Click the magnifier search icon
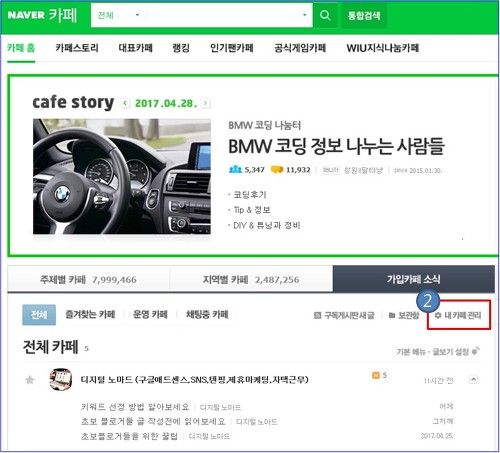Image resolution: width=500 pixels, height=453 pixels. pyautogui.click(x=325, y=15)
